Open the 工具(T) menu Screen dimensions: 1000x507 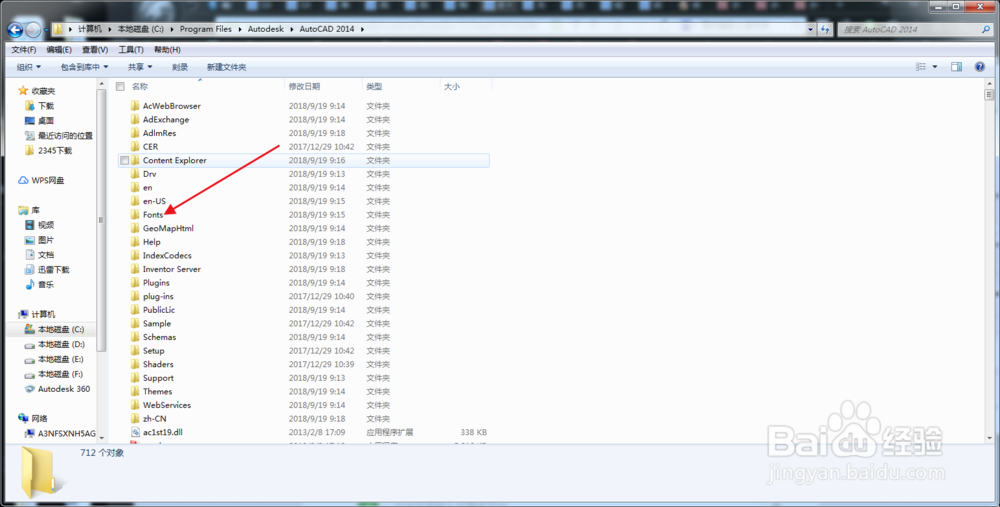(131, 50)
